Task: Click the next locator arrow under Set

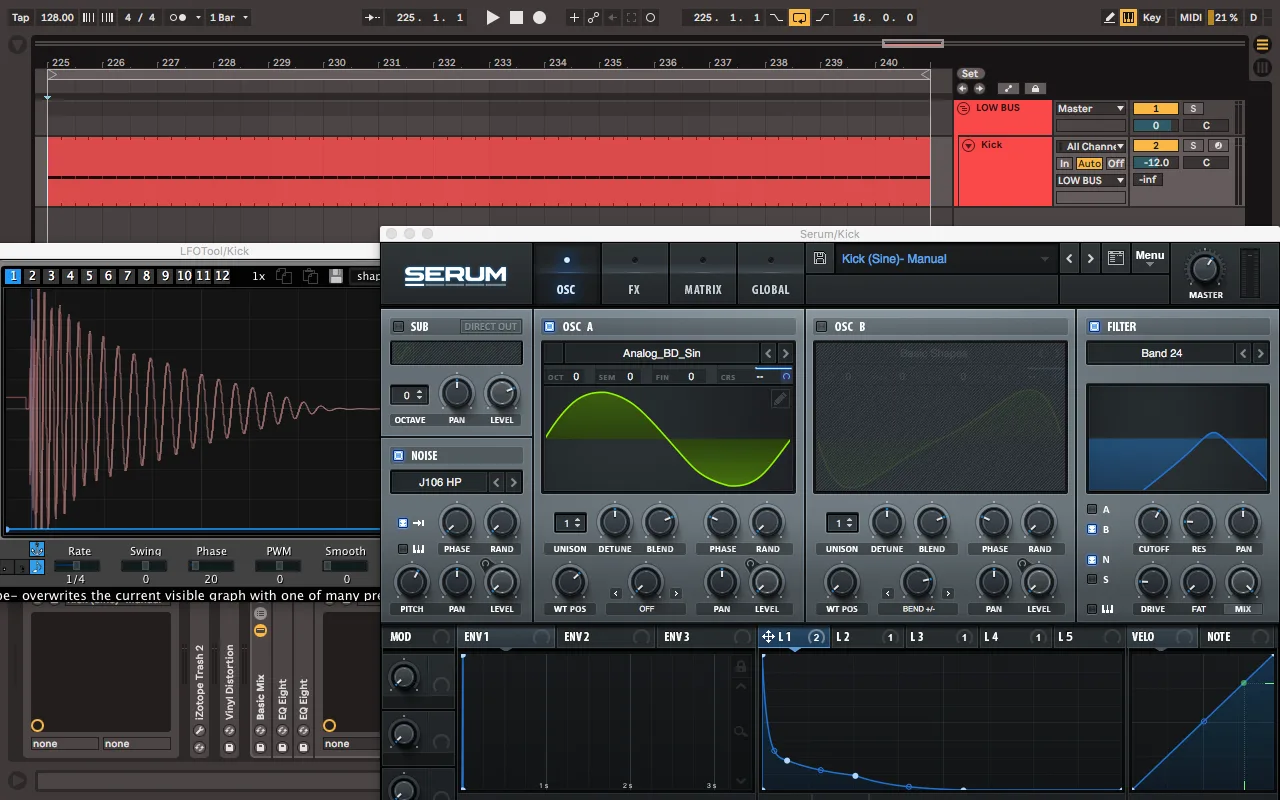Action: pyautogui.click(x=979, y=89)
